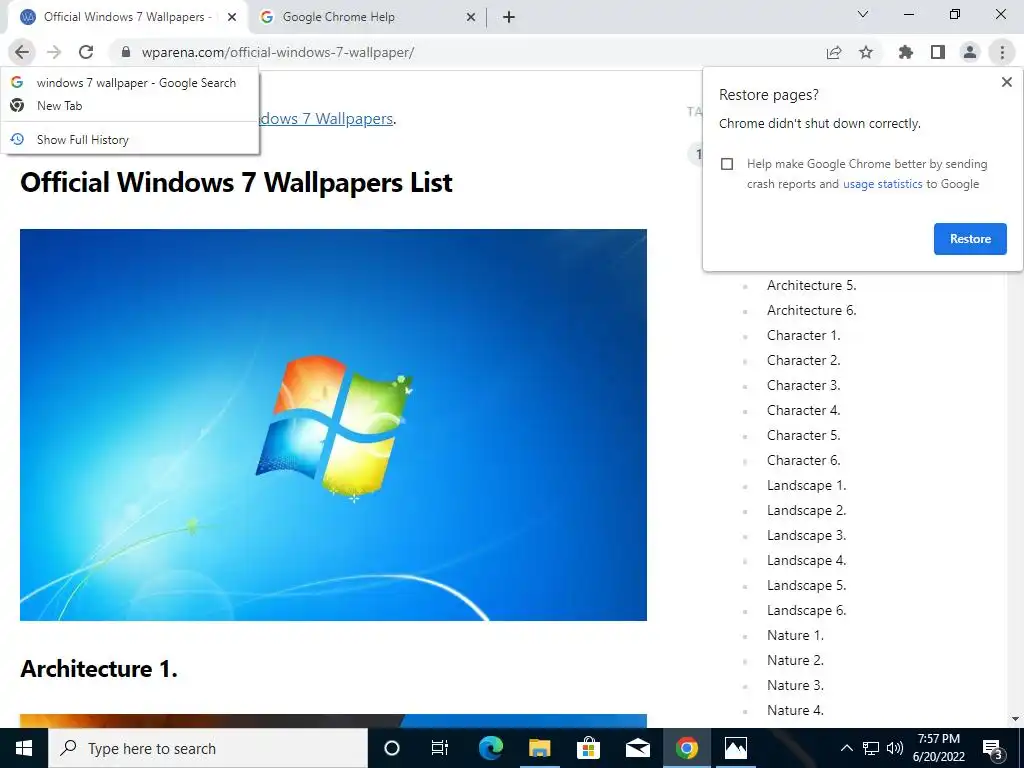The height and width of the screenshot is (768, 1024).
Task: Open Task View on taskbar
Action: 440,748
